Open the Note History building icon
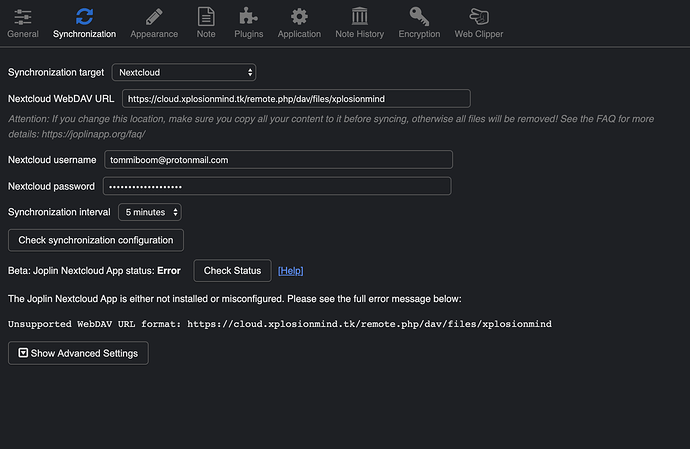 (x=360, y=17)
